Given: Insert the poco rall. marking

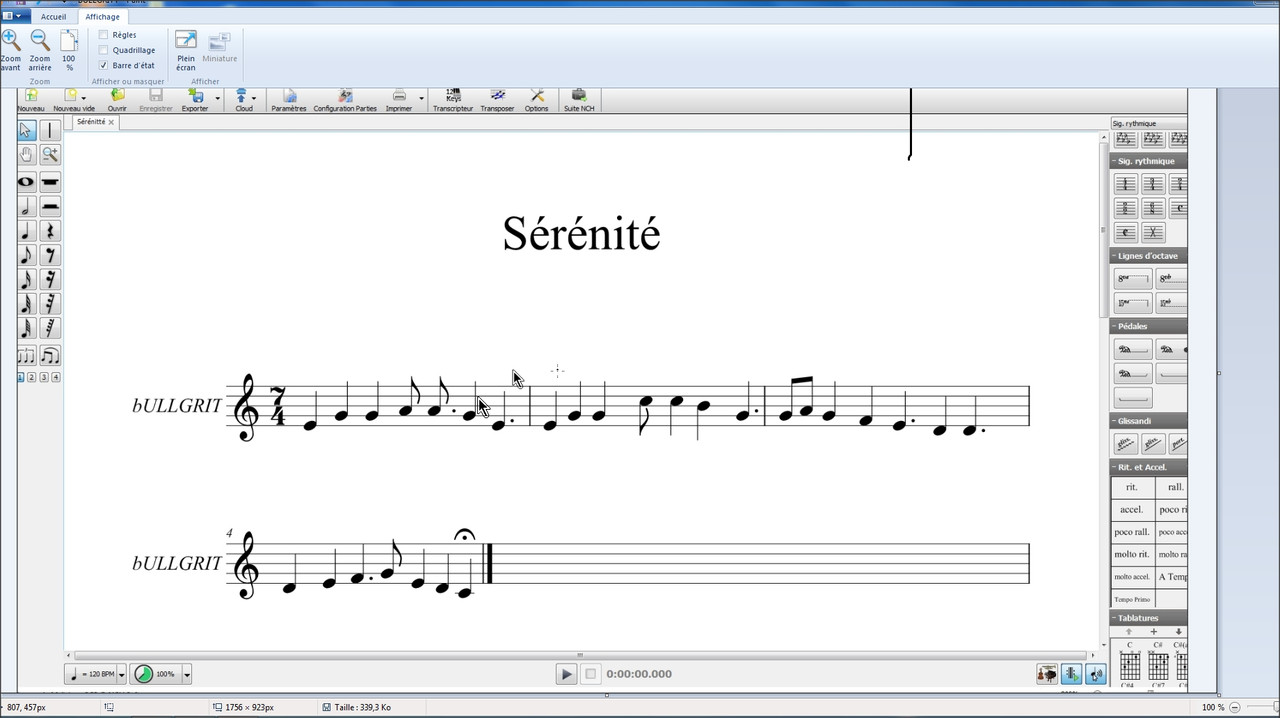Looking at the screenshot, I should 1132,532.
